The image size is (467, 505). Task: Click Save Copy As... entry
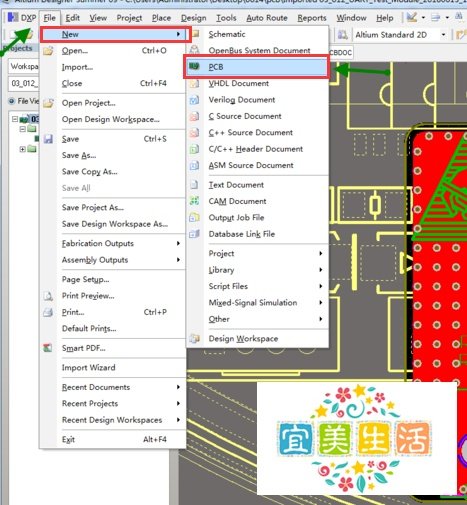coord(112,172)
